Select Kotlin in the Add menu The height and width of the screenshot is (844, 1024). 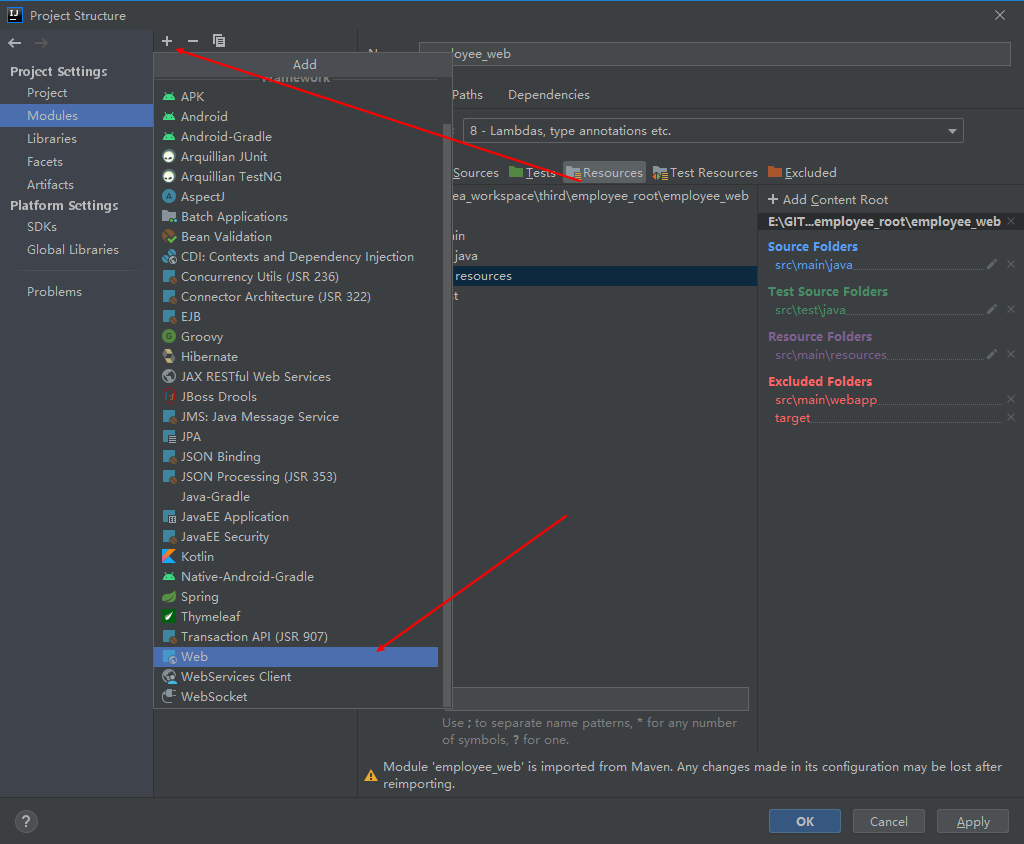click(296, 557)
